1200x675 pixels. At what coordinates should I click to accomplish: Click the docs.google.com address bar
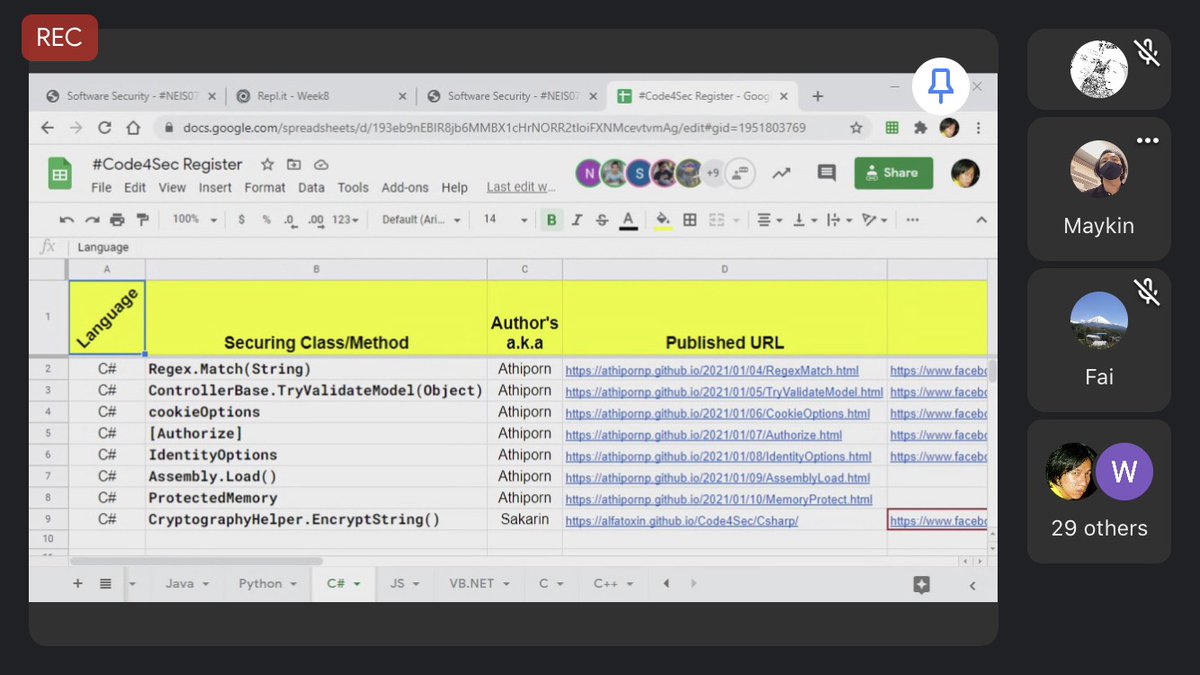tap(510, 128)
